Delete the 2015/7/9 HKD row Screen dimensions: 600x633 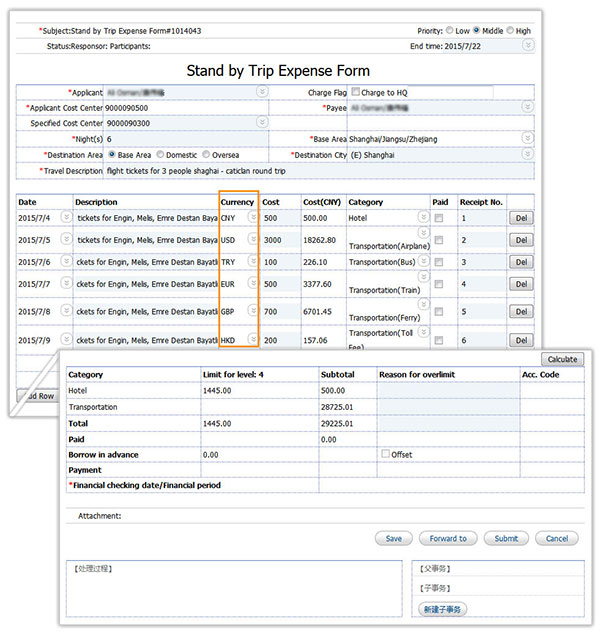[x=521, y=340]
